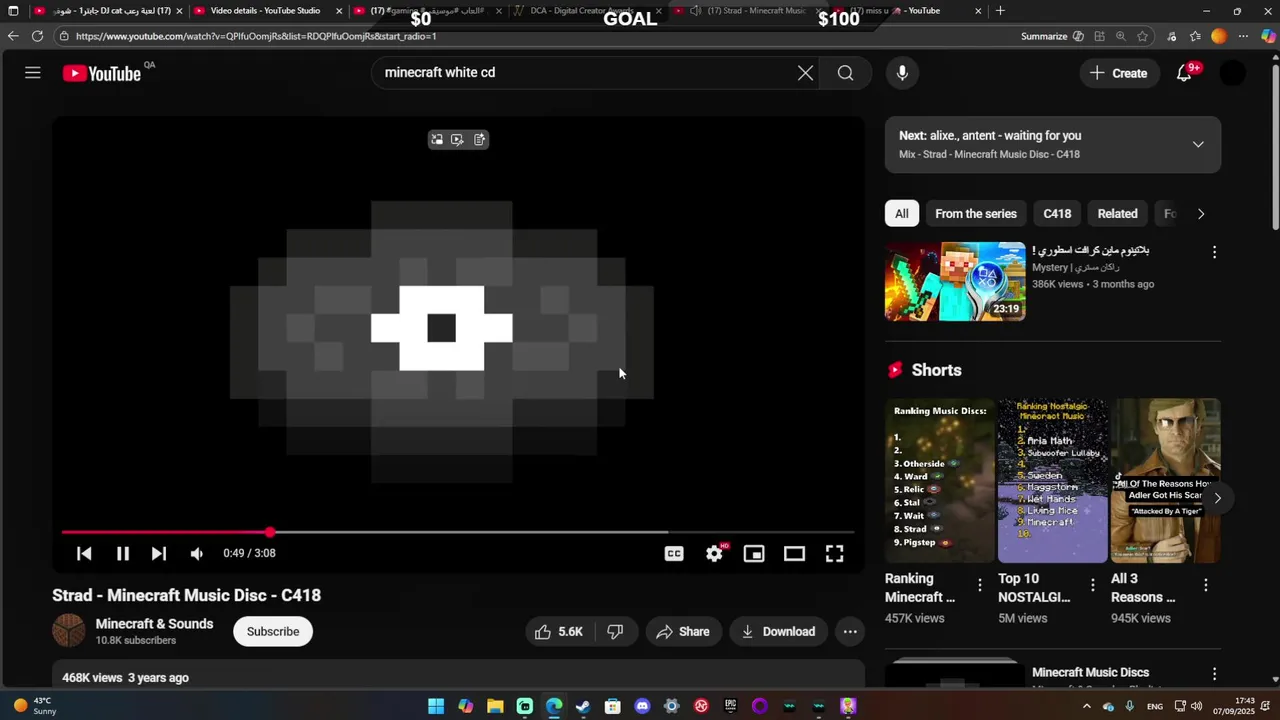The width and height of the screenshot is (1280, 720).
Task: Select the From the series chip
Action: tap(976, 214)
